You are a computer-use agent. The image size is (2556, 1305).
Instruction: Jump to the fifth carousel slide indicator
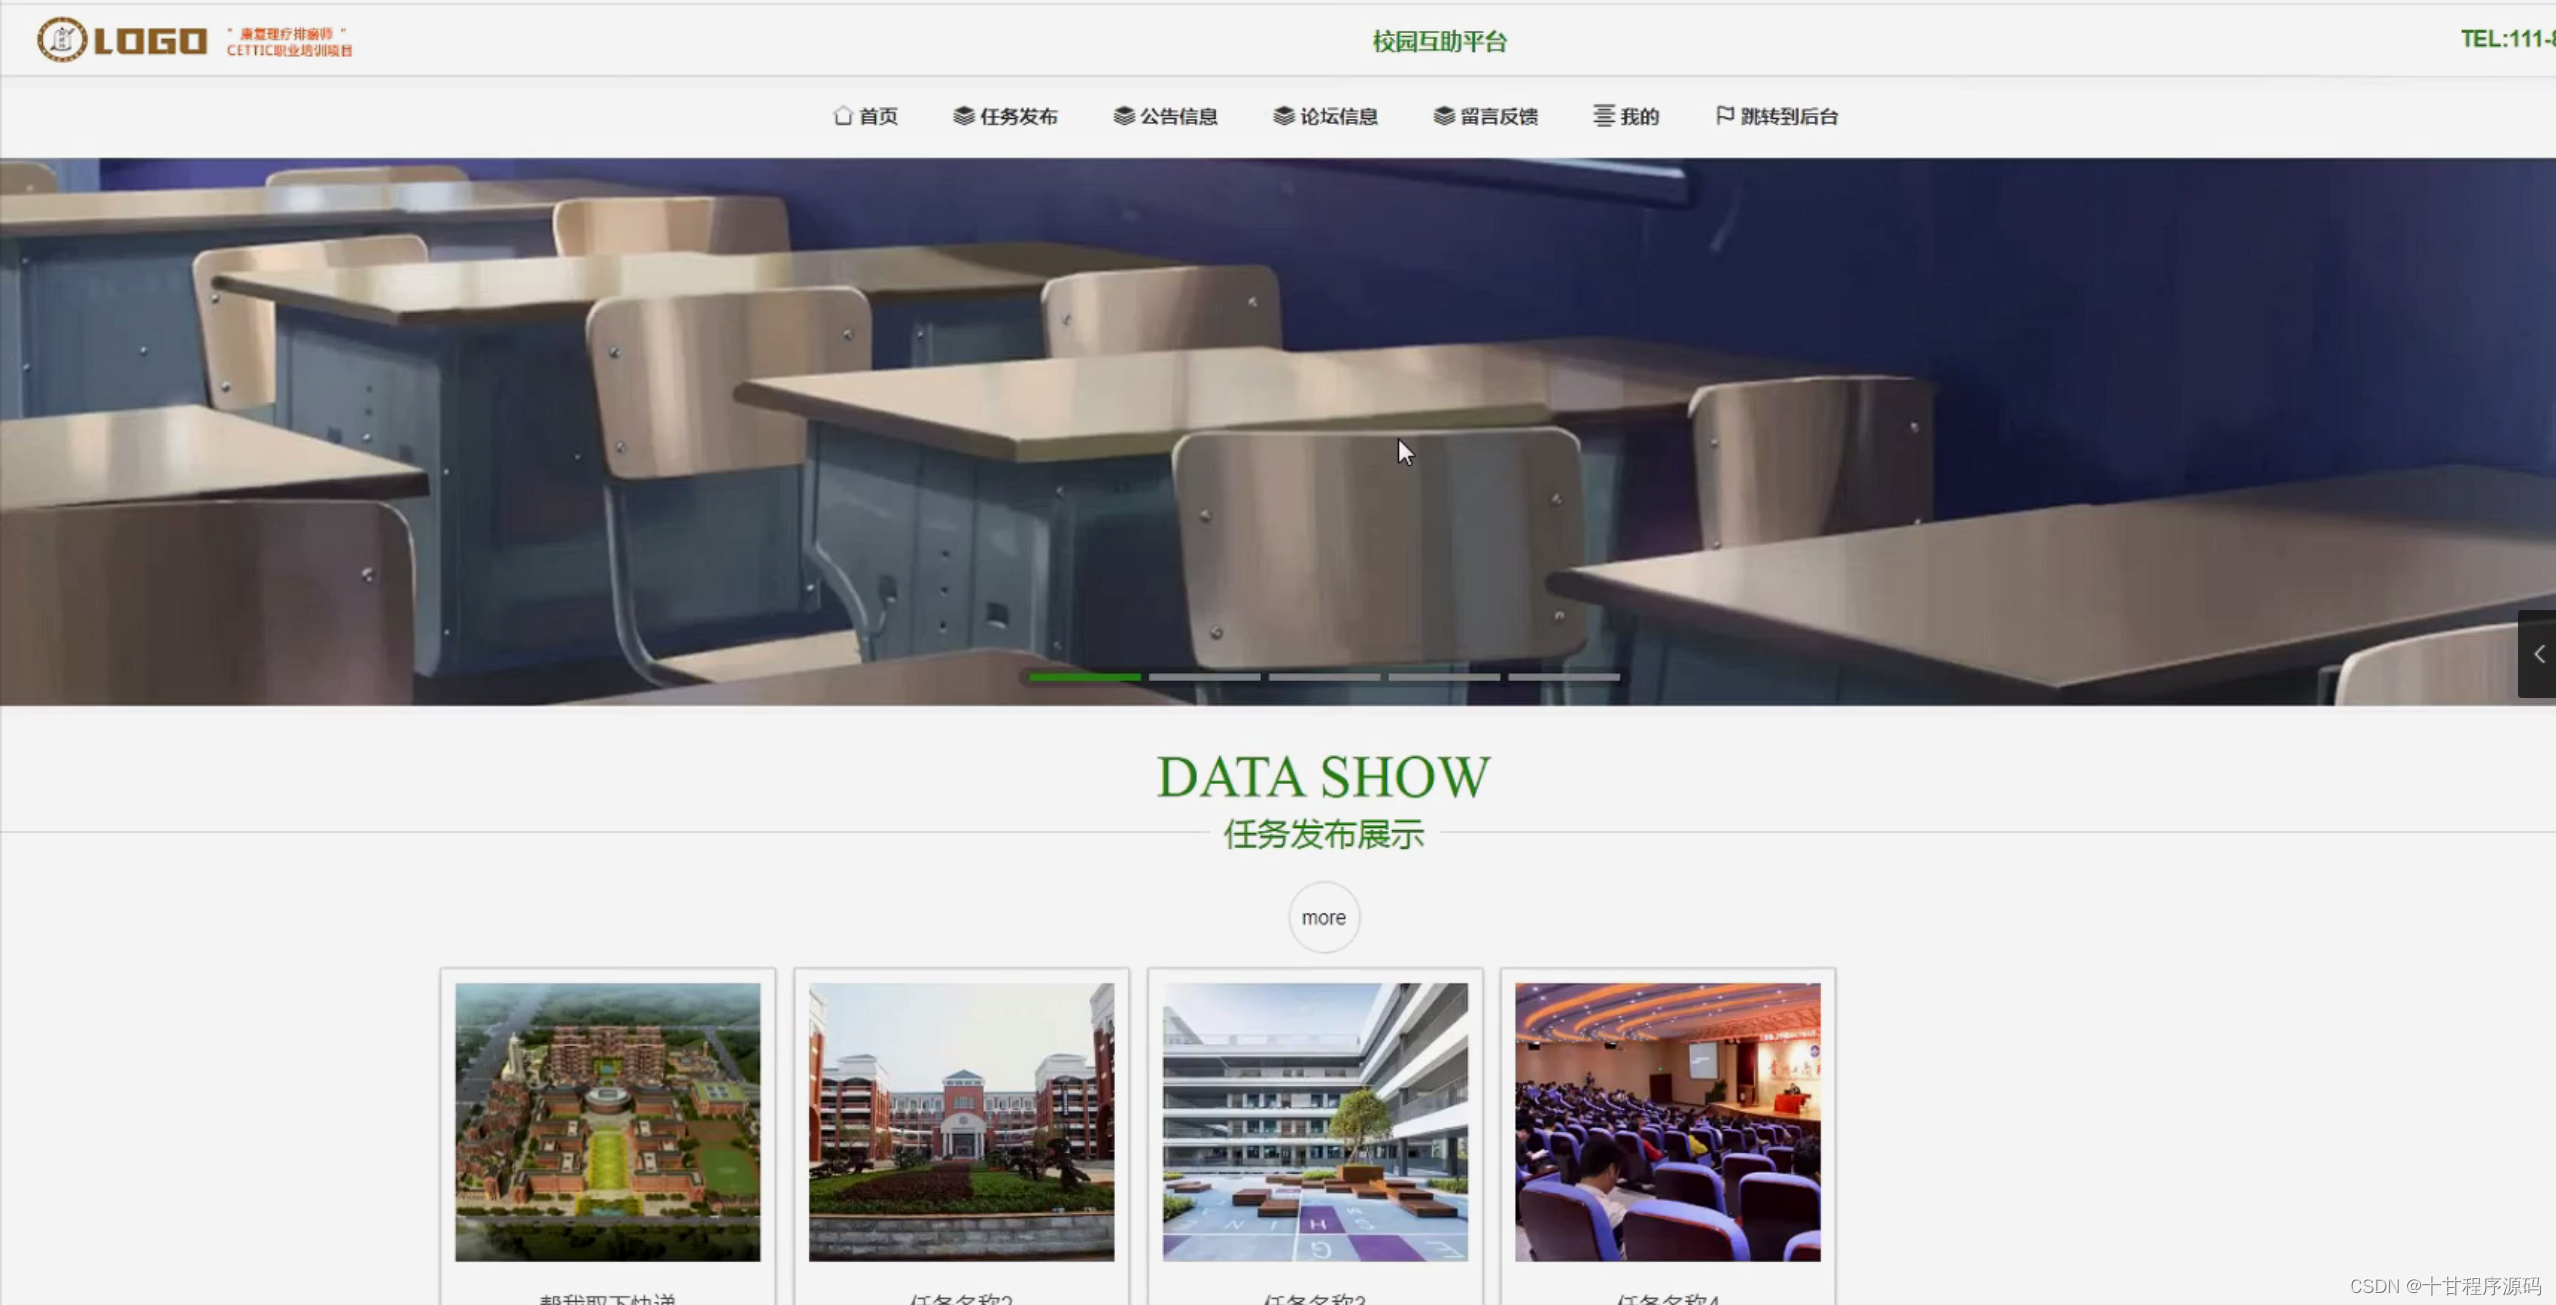point(1564,677)
